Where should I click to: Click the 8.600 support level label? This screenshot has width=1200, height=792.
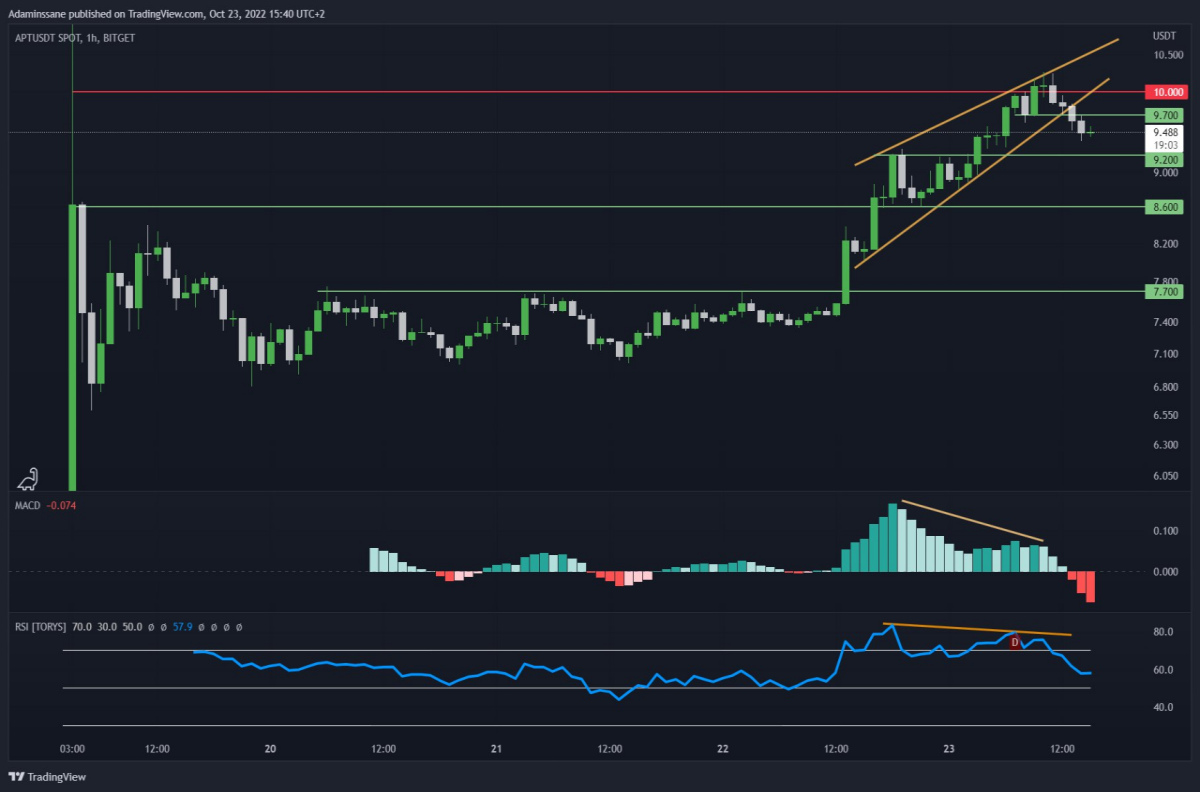1166,207
